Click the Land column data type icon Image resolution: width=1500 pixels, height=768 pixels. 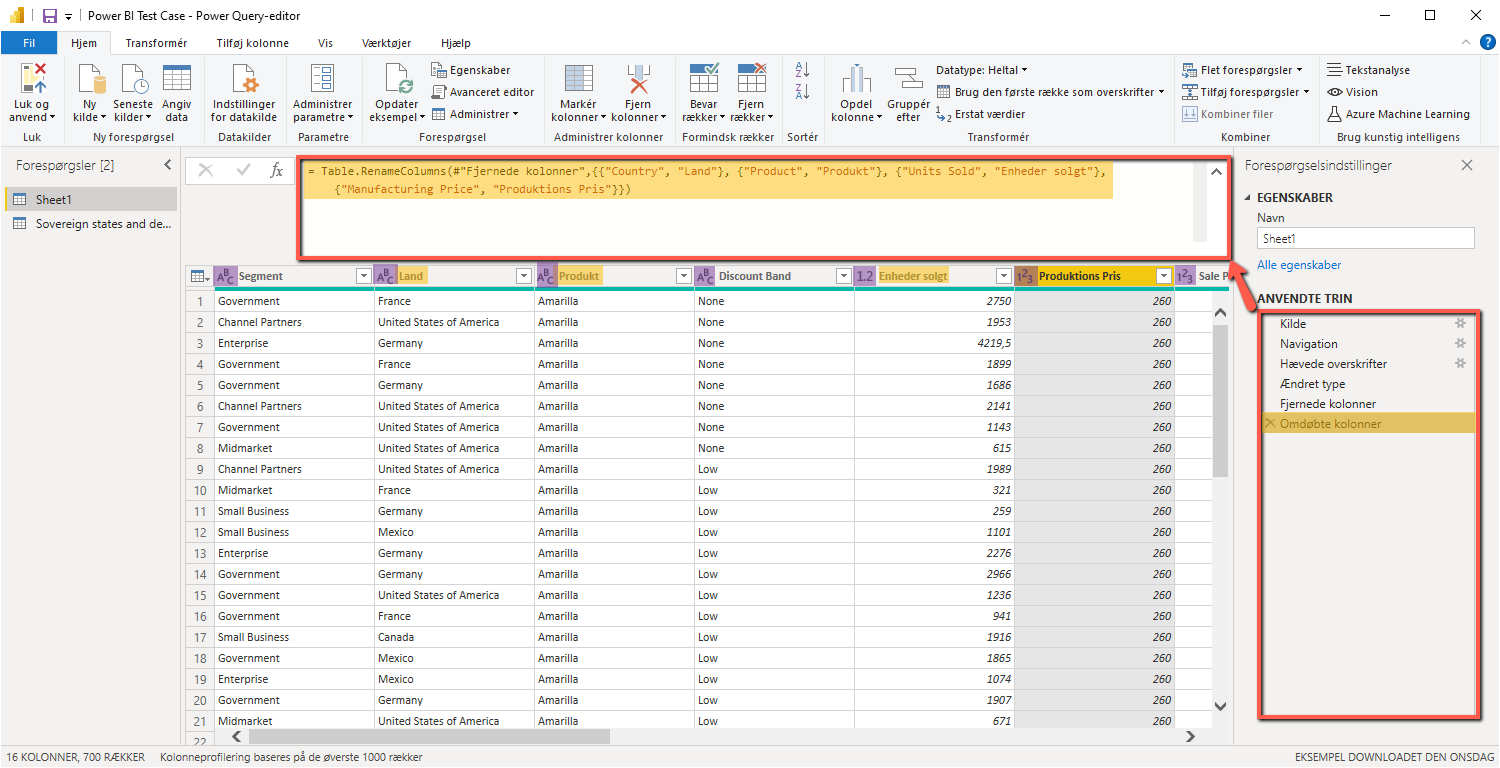[385, 276]
